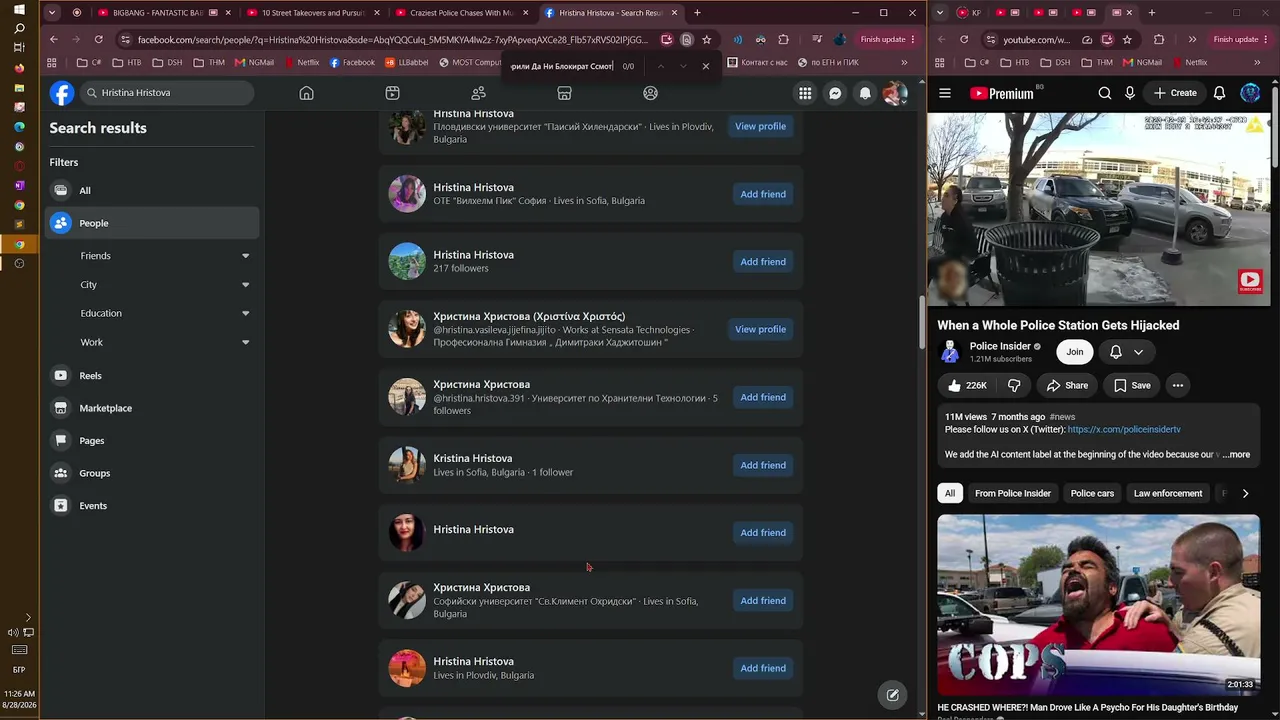Open the Facebook Reels video icon in top navigation
This screenshot has width=1280, height=720.
point(392,93)
